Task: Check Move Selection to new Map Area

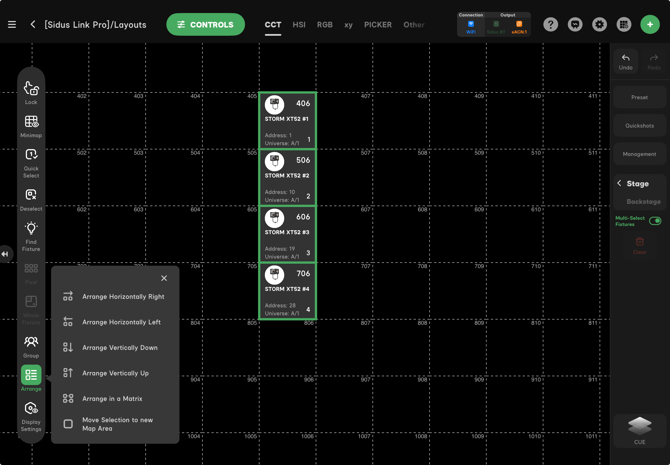Action: pyautogui.click(x=68, y=424)
